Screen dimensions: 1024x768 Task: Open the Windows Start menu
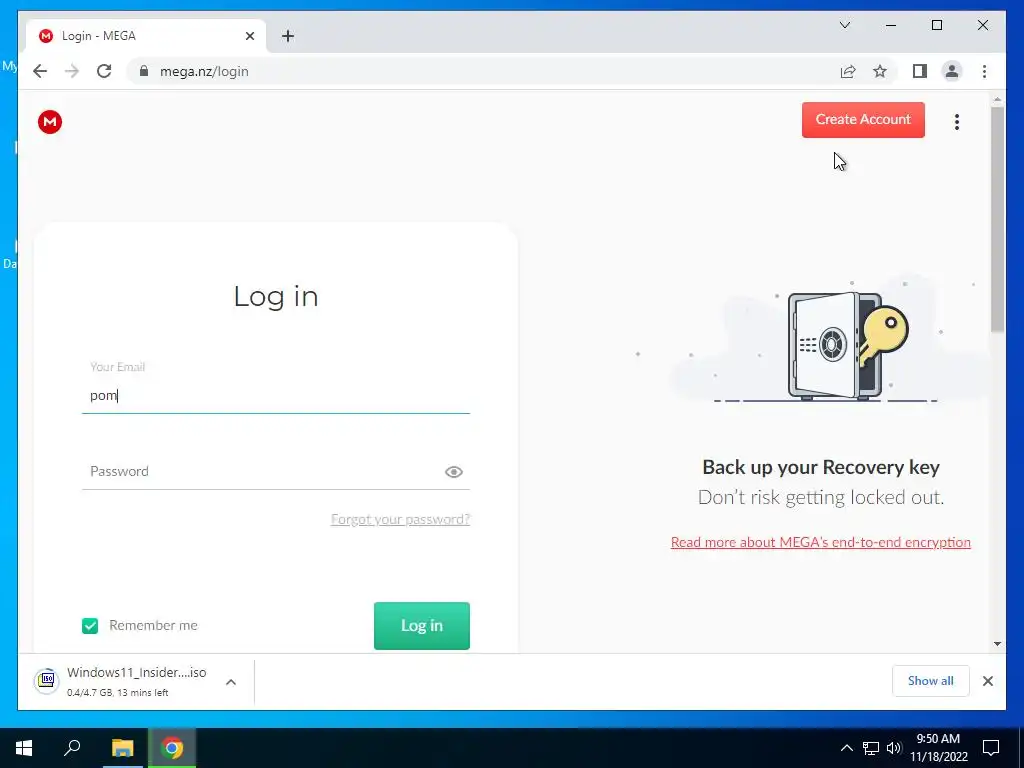(x=24, y=748)
